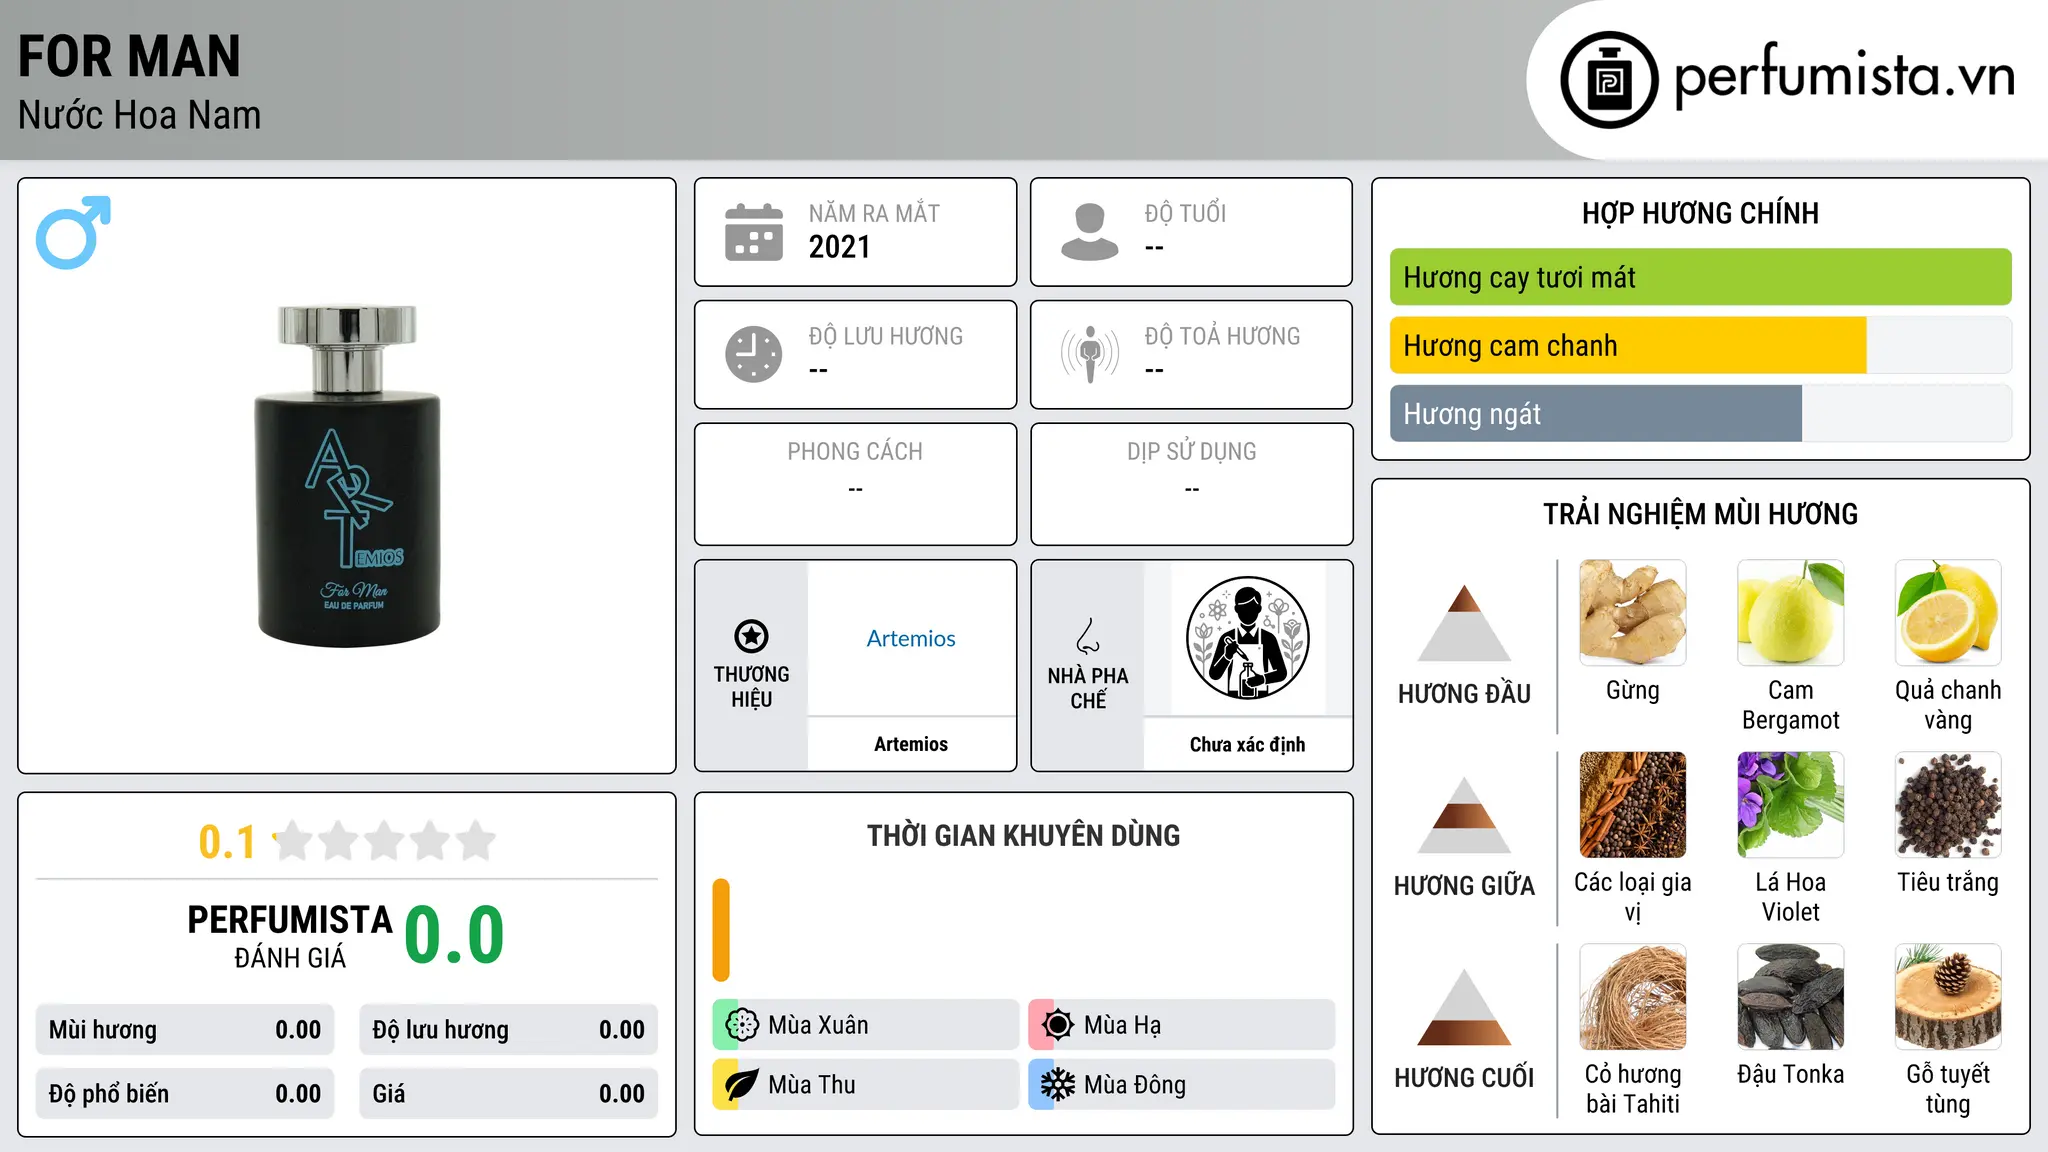This screenshot has height=1152, width=2048.
Task: Click the Mùi hương 0.00 score row
Action: click(x=185, y=1030)
